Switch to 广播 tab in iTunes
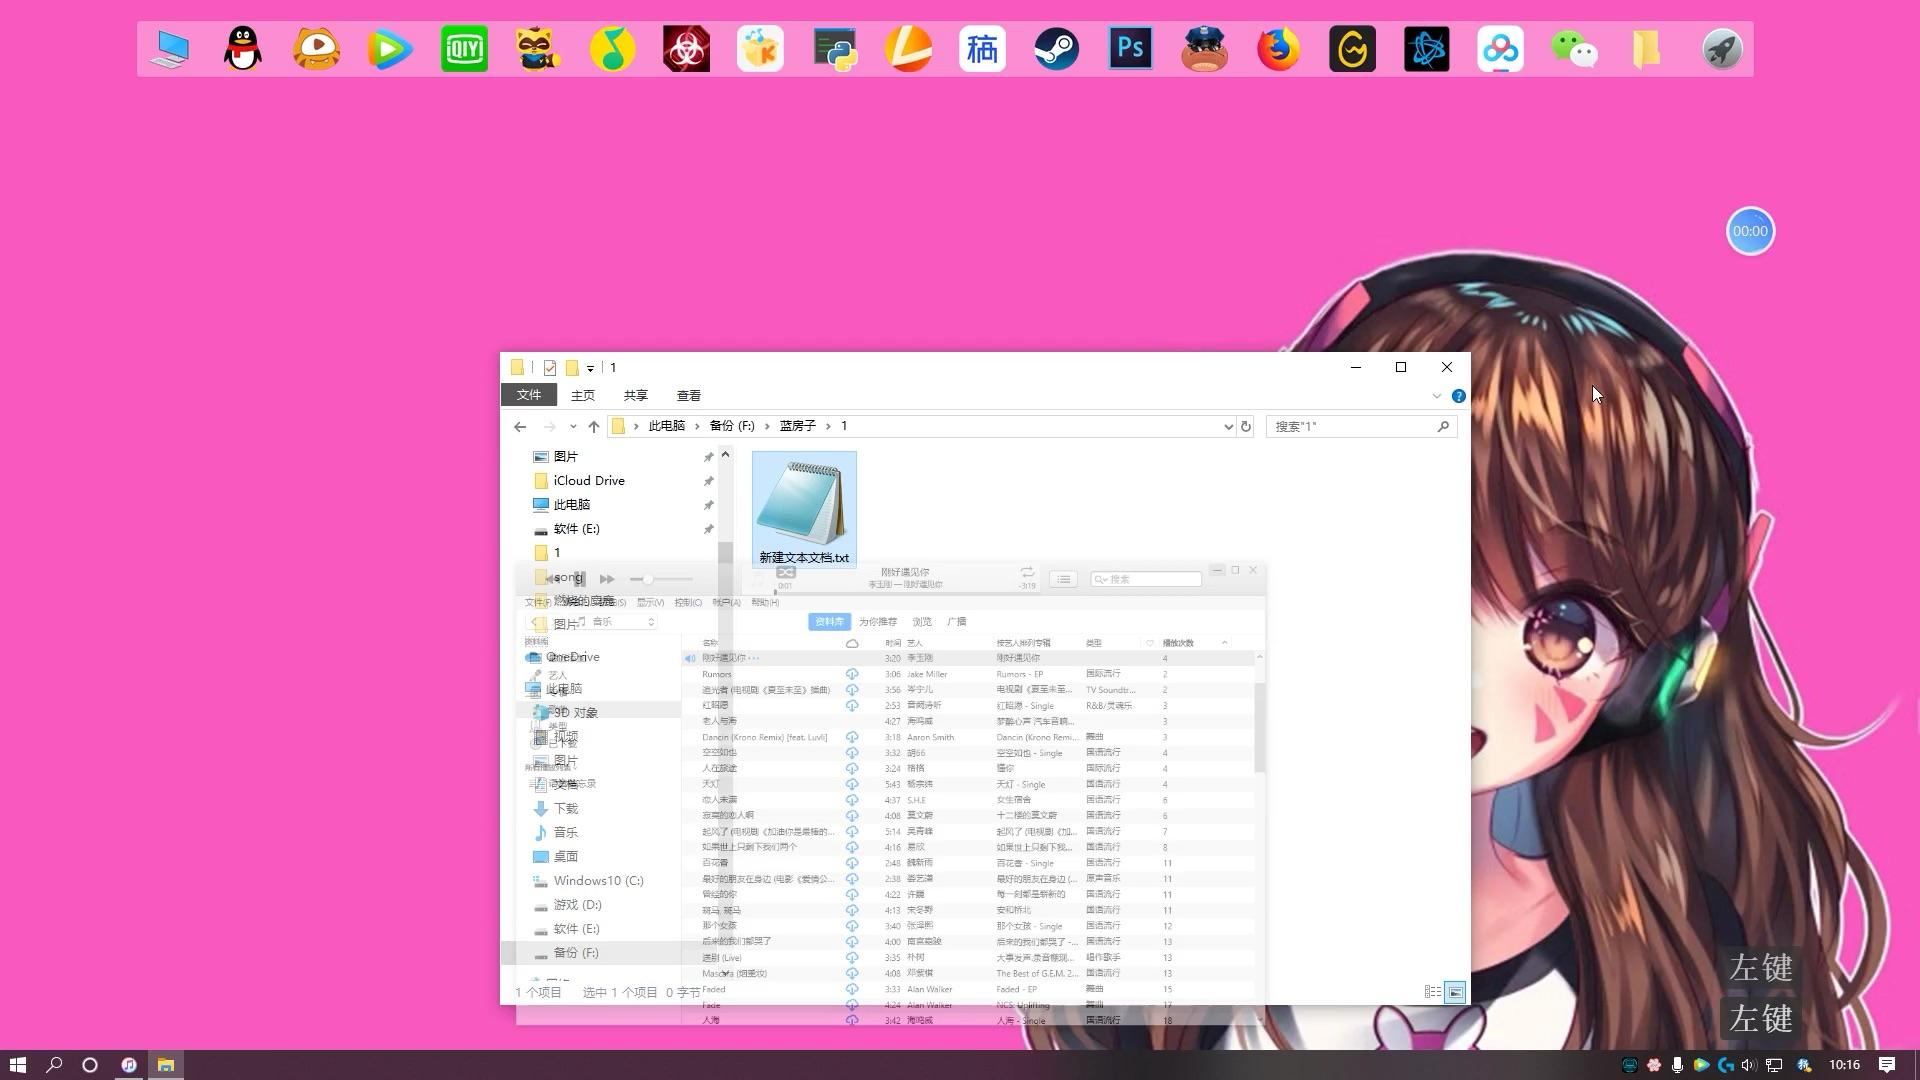This screenshot has width=1920, height=1080. (957, 622)
